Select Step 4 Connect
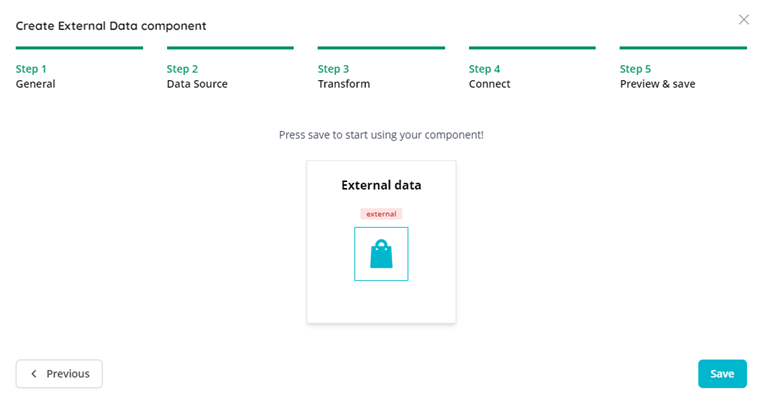The width and height of the screenshot is (762, 403). (x=489, y=76)
